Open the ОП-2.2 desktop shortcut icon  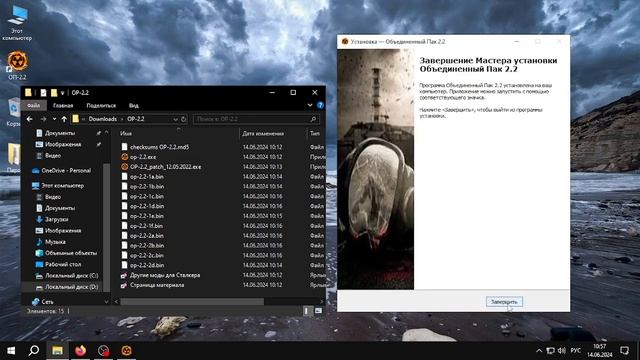(x=17, y=65)
